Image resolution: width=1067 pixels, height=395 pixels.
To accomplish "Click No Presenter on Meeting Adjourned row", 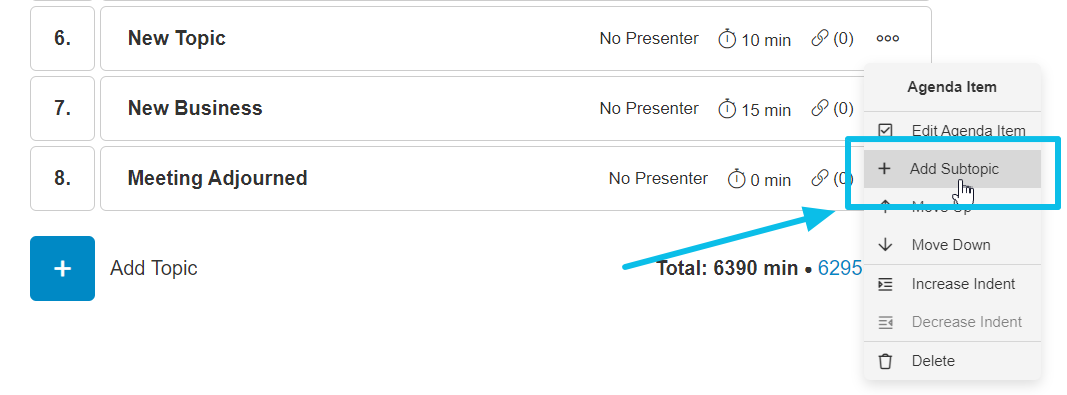I will coord(658,178).
